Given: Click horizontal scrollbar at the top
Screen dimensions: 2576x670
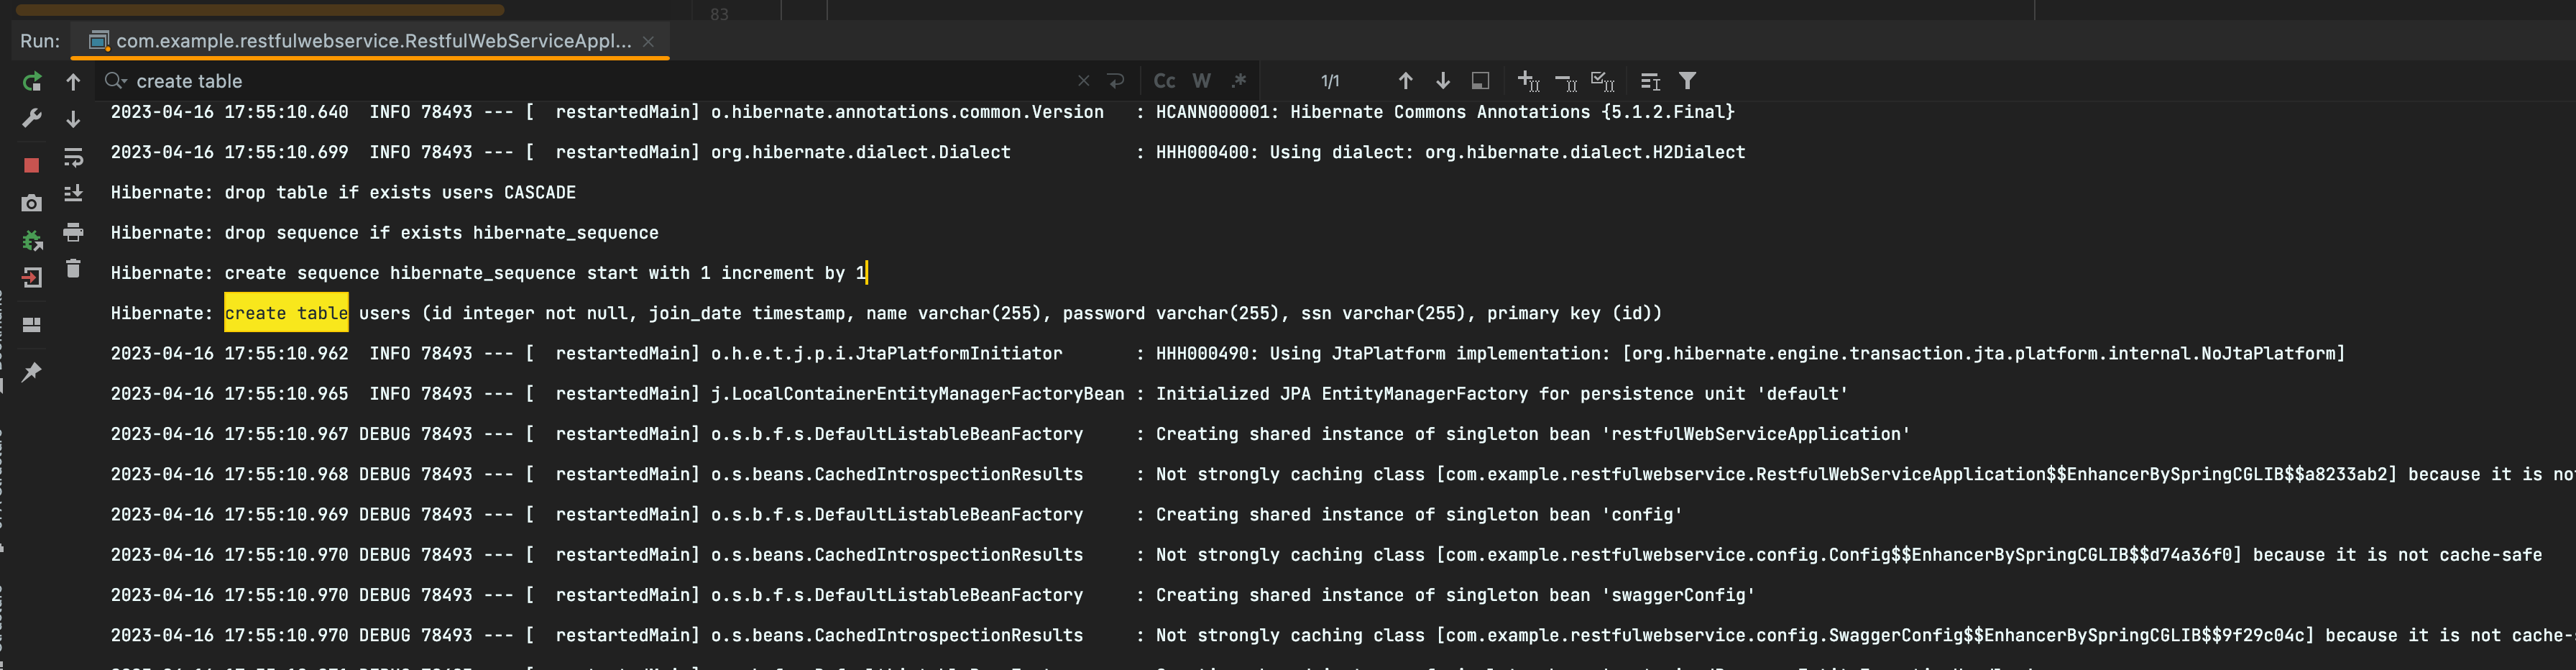Looking at the screenshot, I should point(260,10).
